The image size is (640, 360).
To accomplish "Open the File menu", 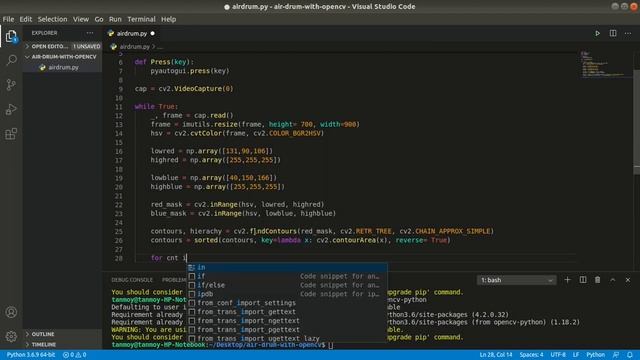I will pos(8,19).
